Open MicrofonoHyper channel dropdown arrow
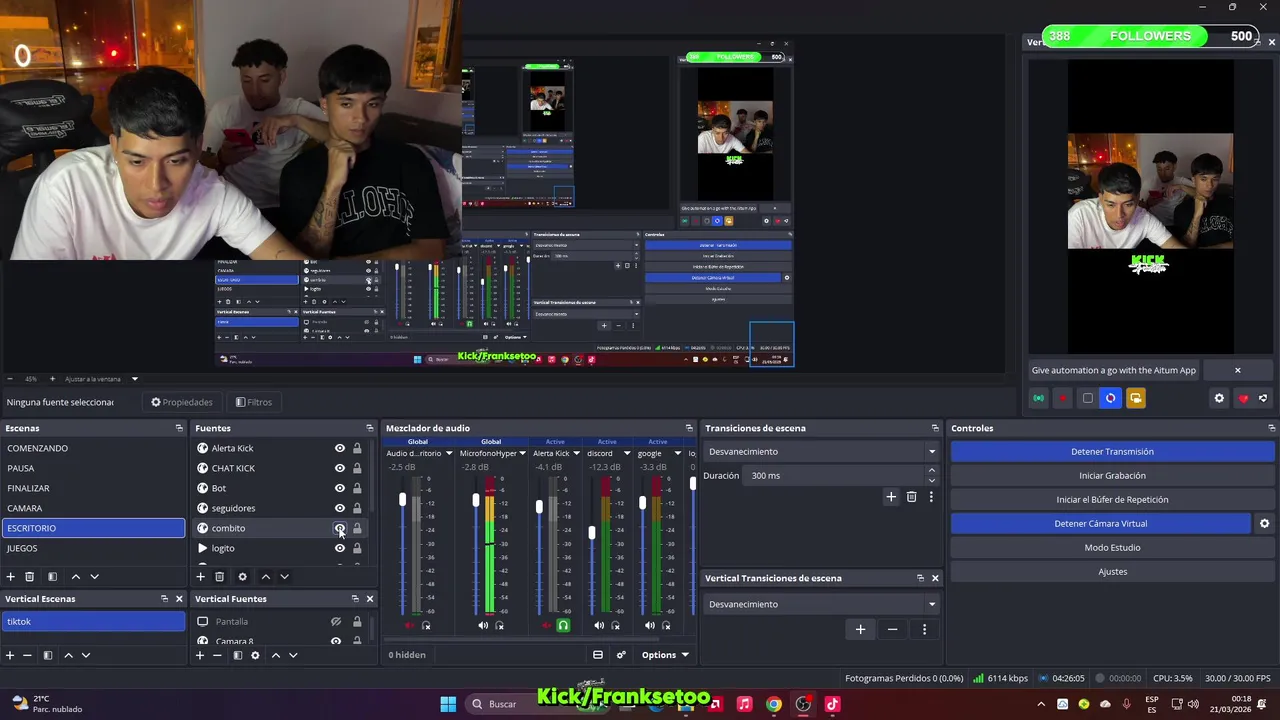1280x720 pixels. coord(523,453)
